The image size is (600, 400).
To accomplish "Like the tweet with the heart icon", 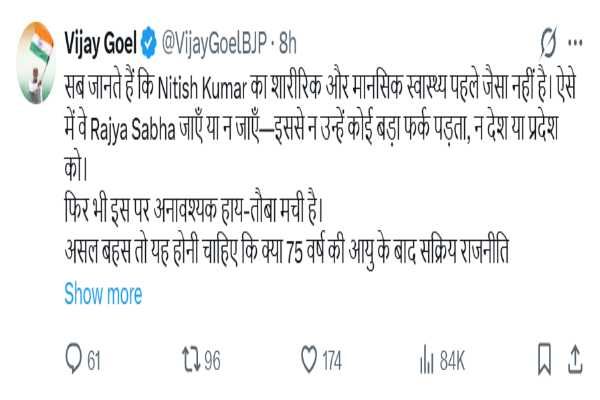I will (309, 360).
